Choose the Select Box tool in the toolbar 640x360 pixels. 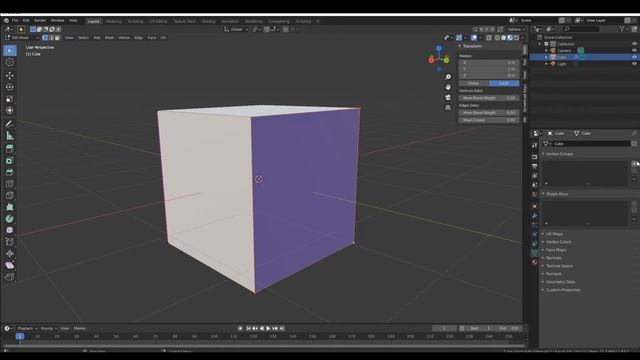10,51
